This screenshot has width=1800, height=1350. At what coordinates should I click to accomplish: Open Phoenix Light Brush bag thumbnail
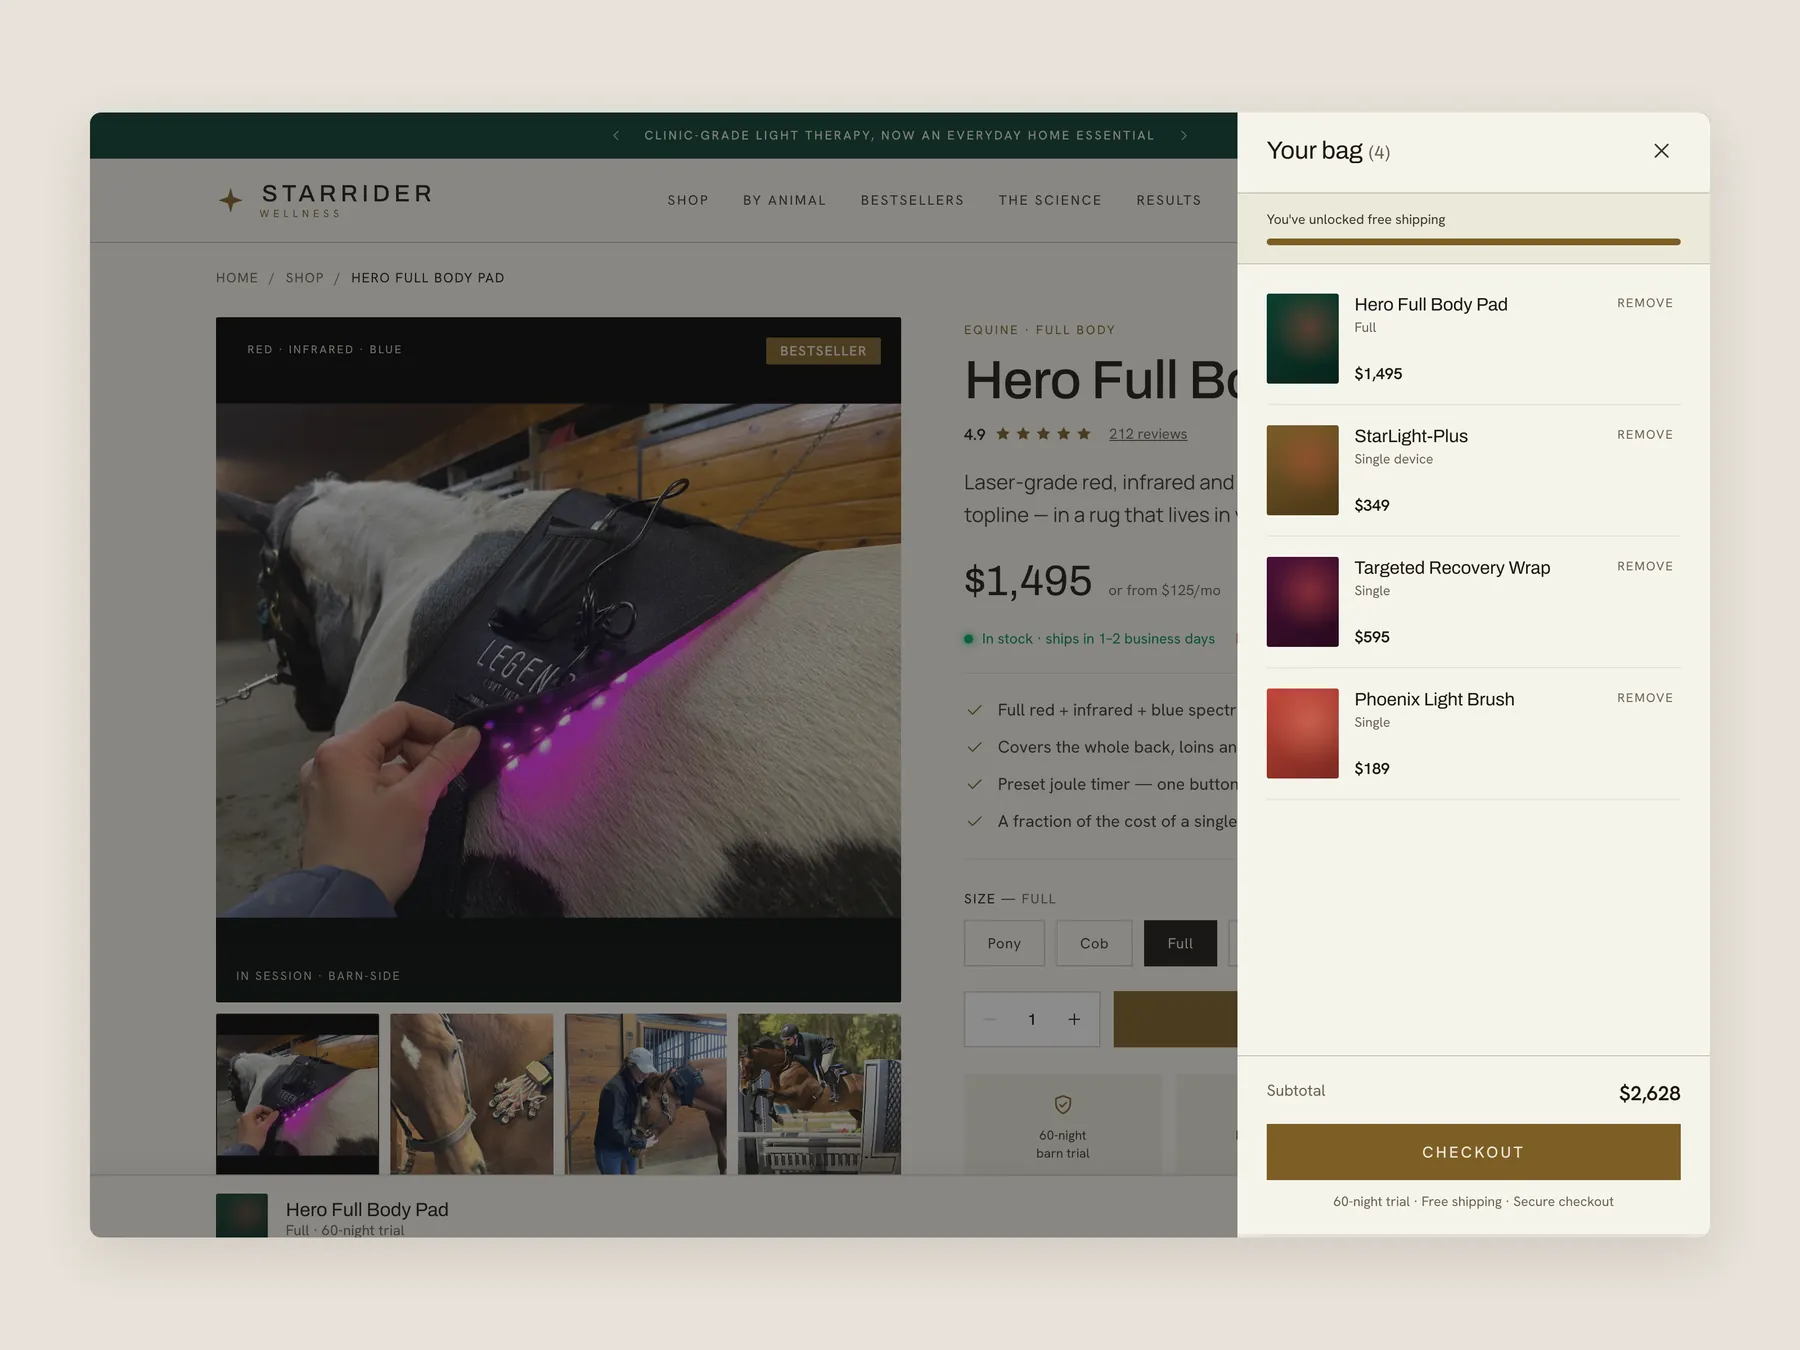click(1302, 733)
